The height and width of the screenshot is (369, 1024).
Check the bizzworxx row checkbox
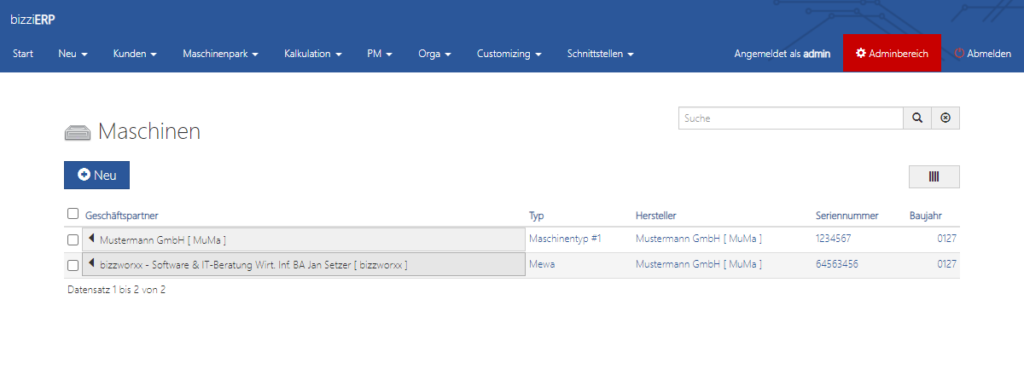73,265
